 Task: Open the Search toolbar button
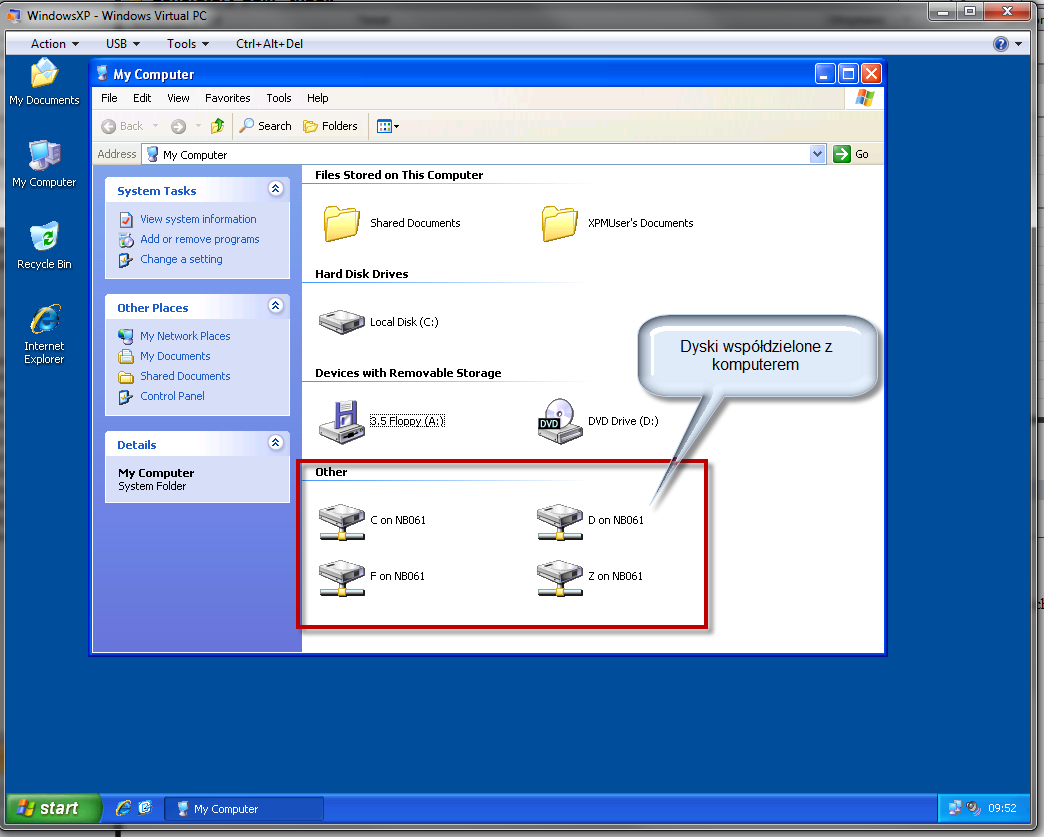tap(266, 126)
